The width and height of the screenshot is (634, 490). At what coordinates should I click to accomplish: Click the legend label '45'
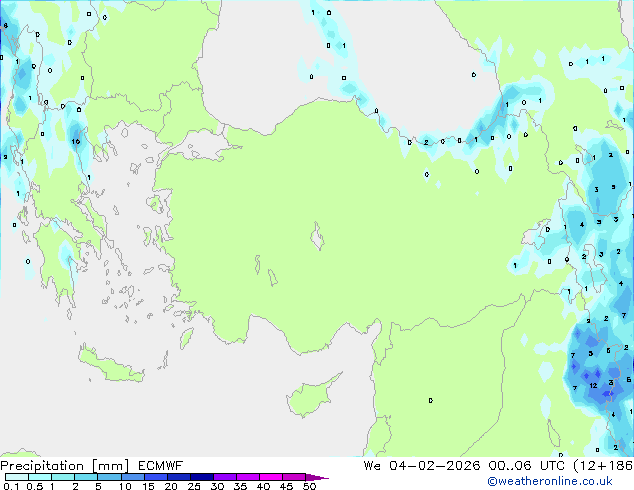[x=286, y=486]
